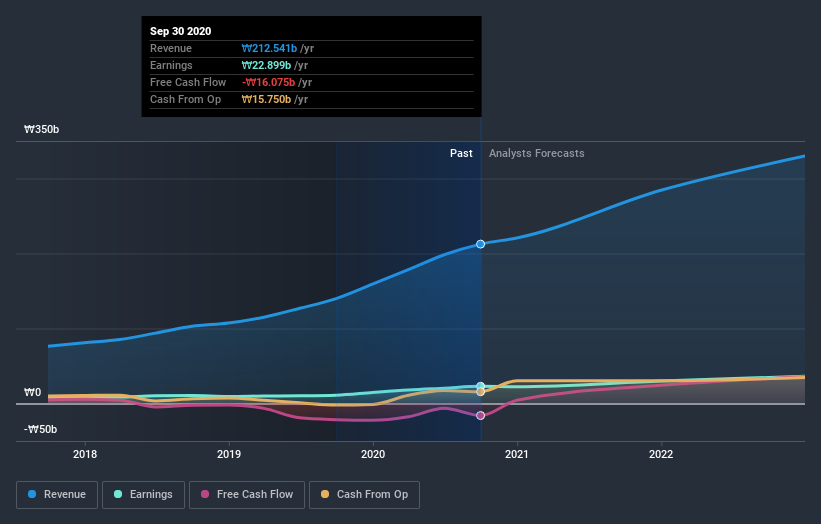Click the Earnings row label in tooltip
This screenshot has width=821, height=524.
pos(171,65)
